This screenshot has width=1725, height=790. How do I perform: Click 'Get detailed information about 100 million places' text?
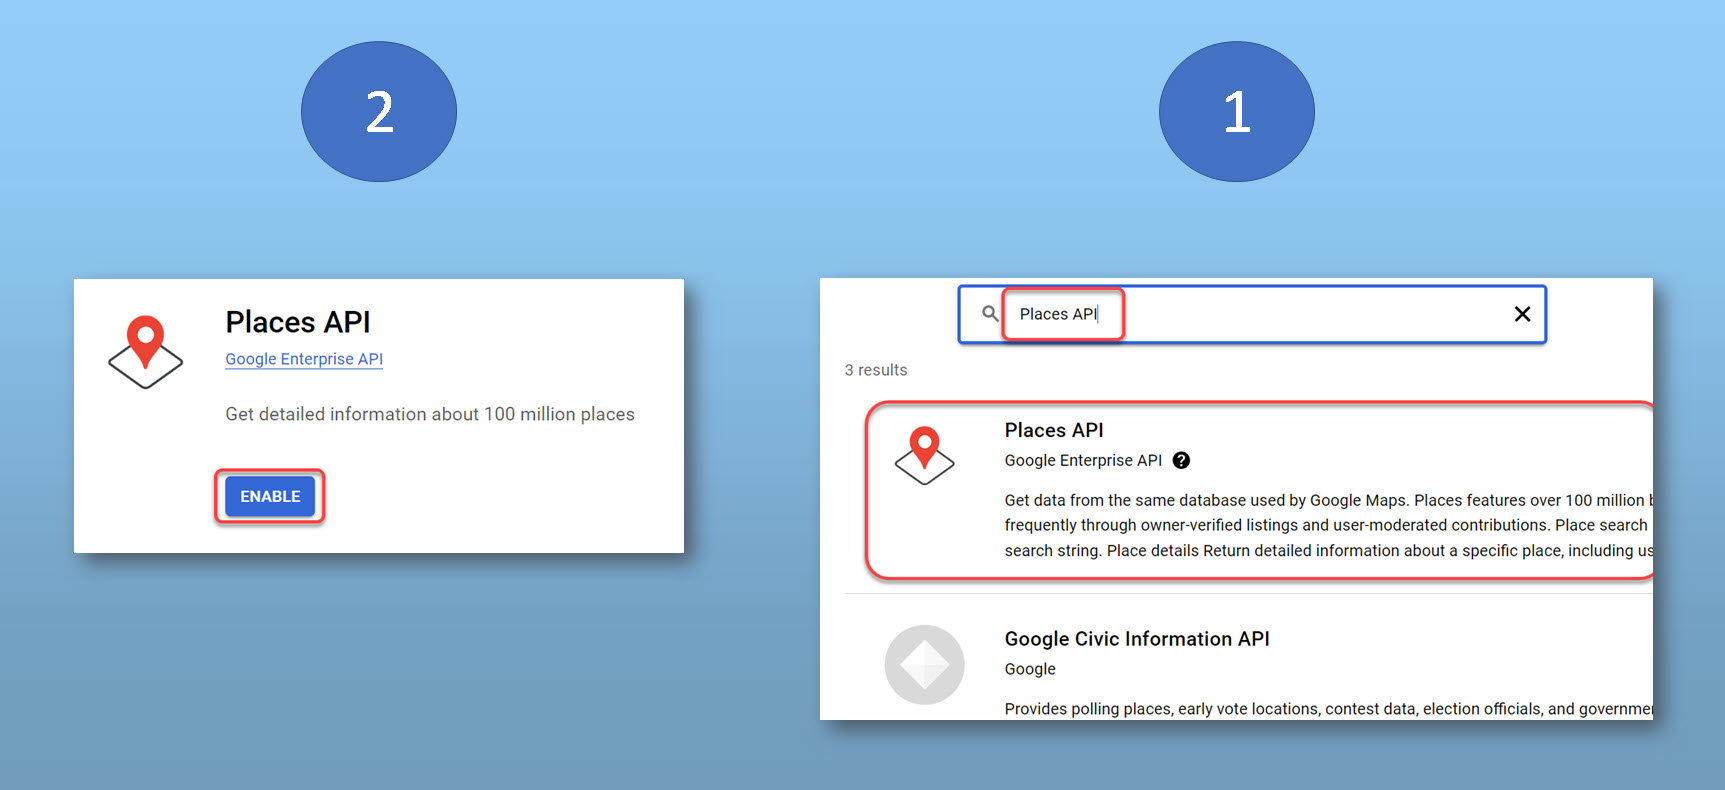[x=430, y=414]
